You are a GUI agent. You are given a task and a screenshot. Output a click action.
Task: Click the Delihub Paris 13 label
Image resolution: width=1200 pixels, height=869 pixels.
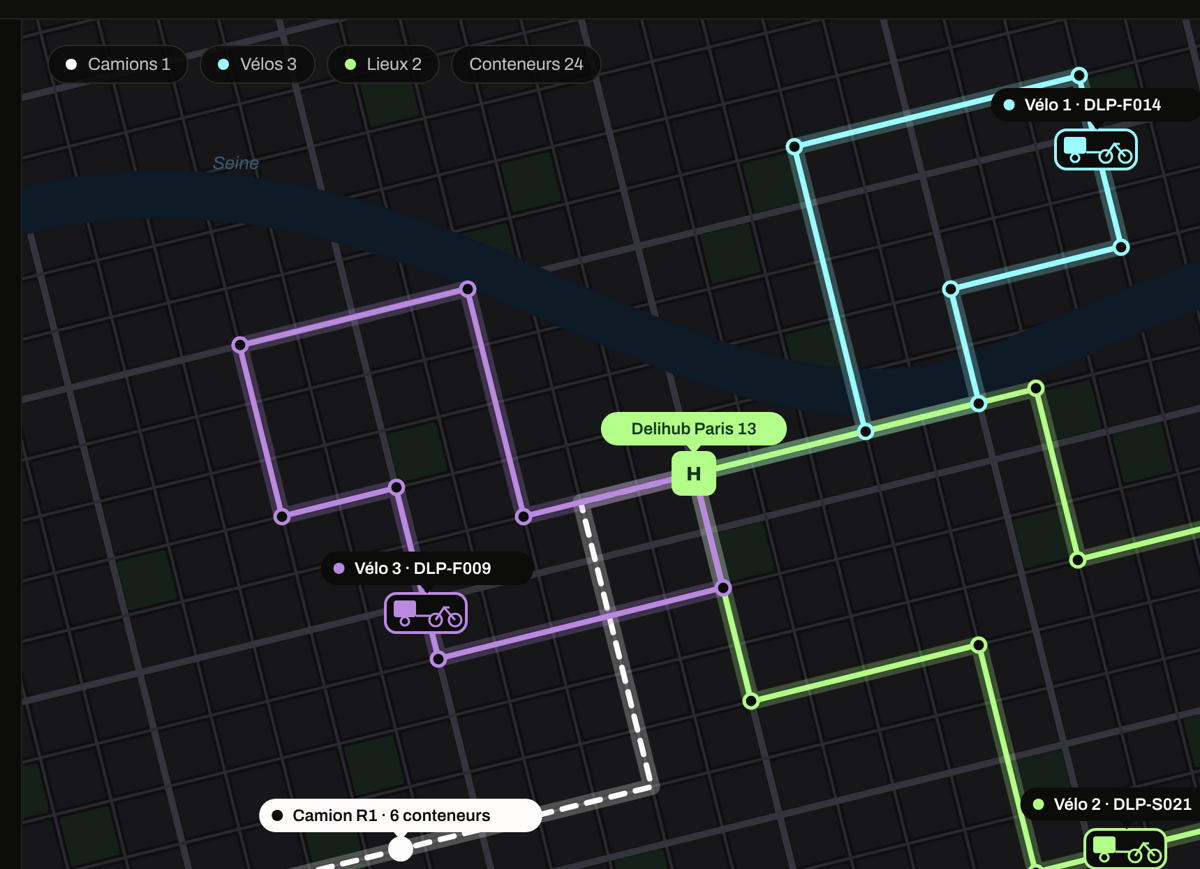tap(694, 429)
